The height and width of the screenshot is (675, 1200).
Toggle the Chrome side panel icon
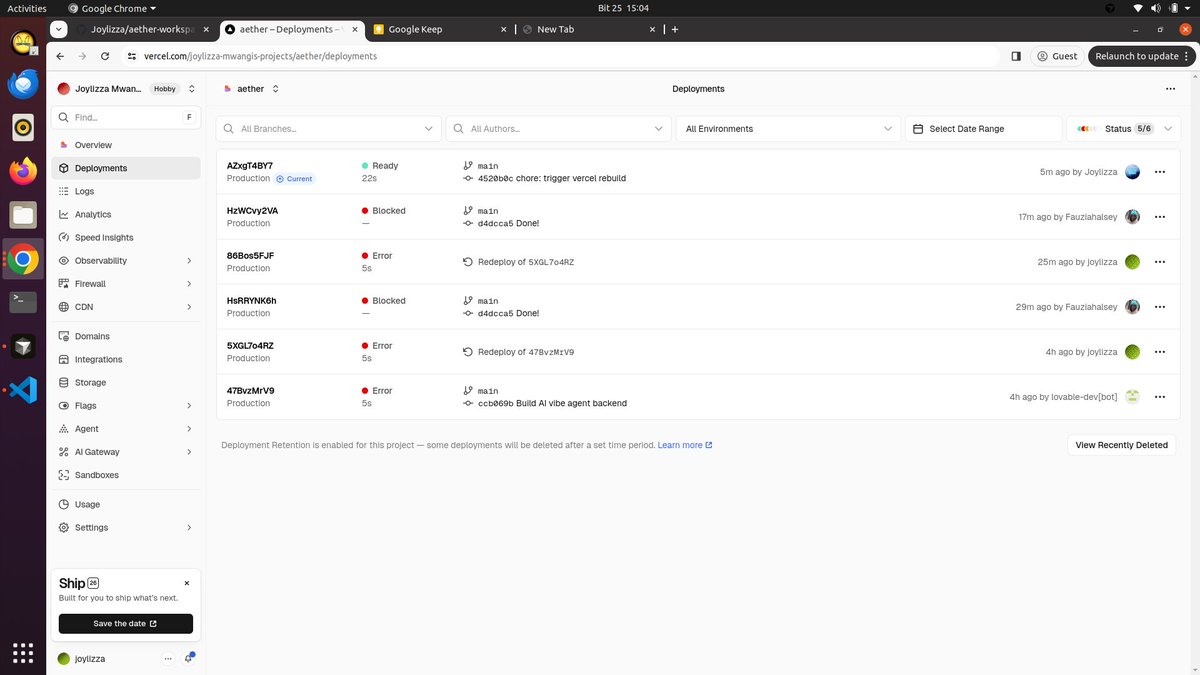(x=1016, y=56)
